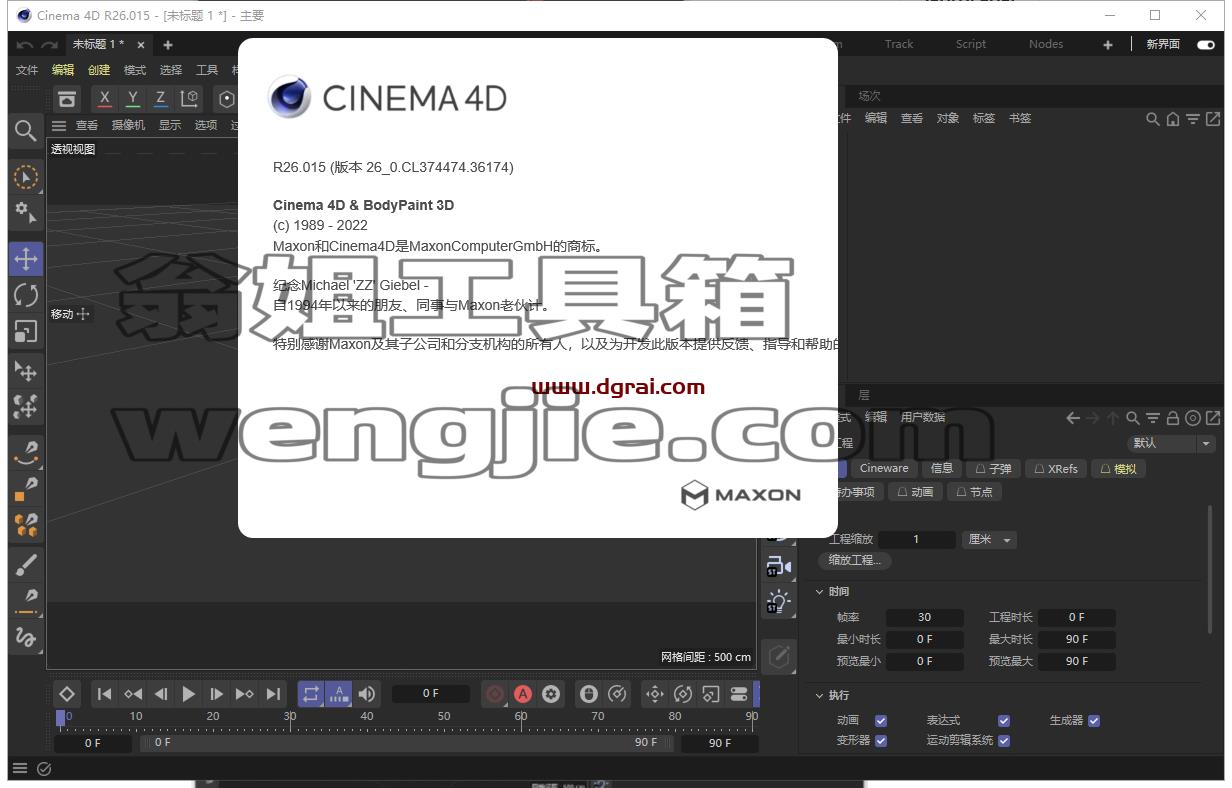Uncheck the 生成器 checkbox
This screenshot has height=788, width=1232.
pos(1094,720)
